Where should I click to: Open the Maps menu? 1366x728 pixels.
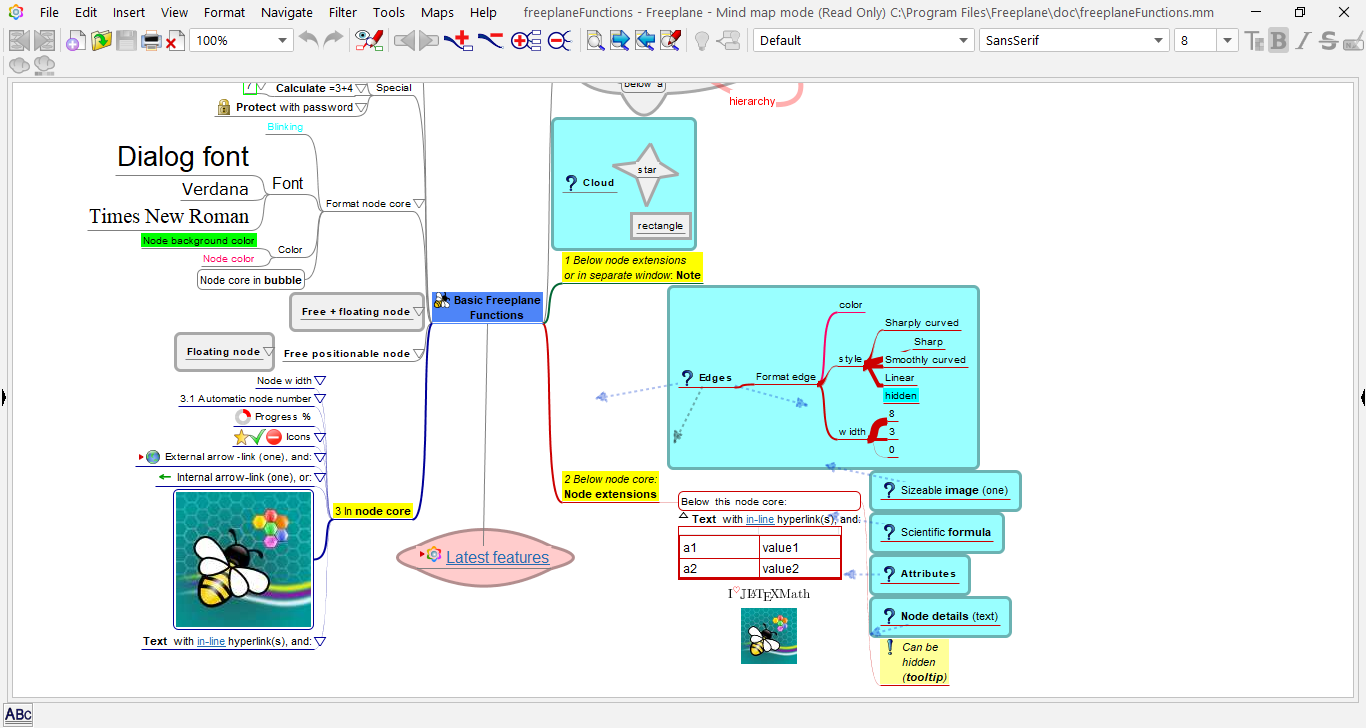(437, 13)
